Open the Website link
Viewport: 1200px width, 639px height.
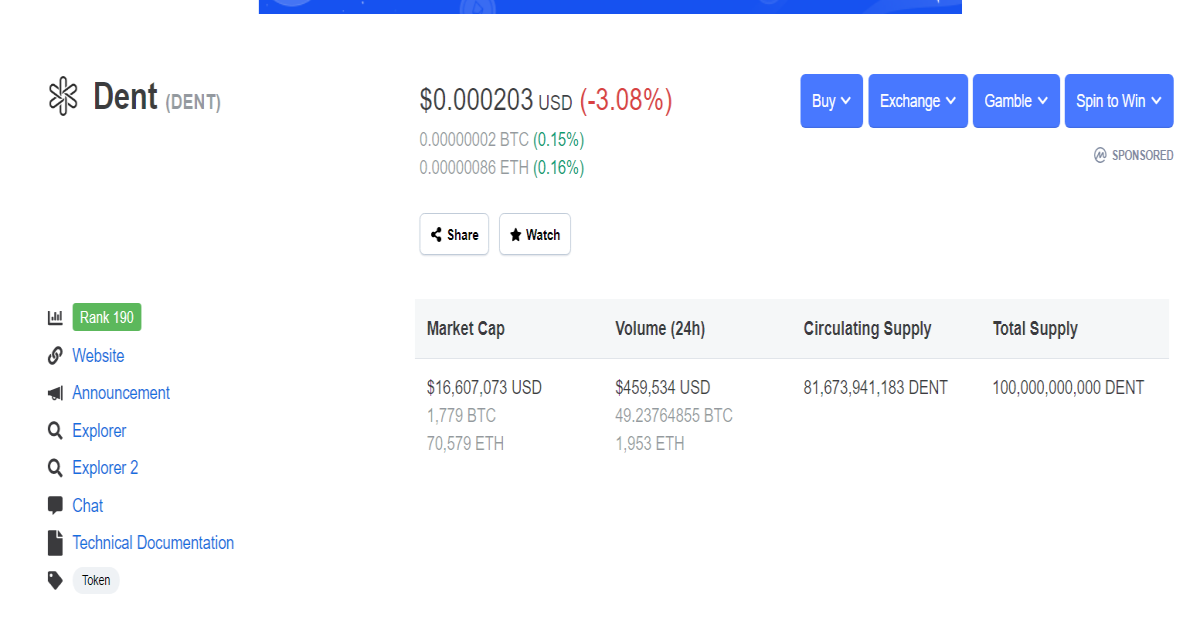pos(98,356)
